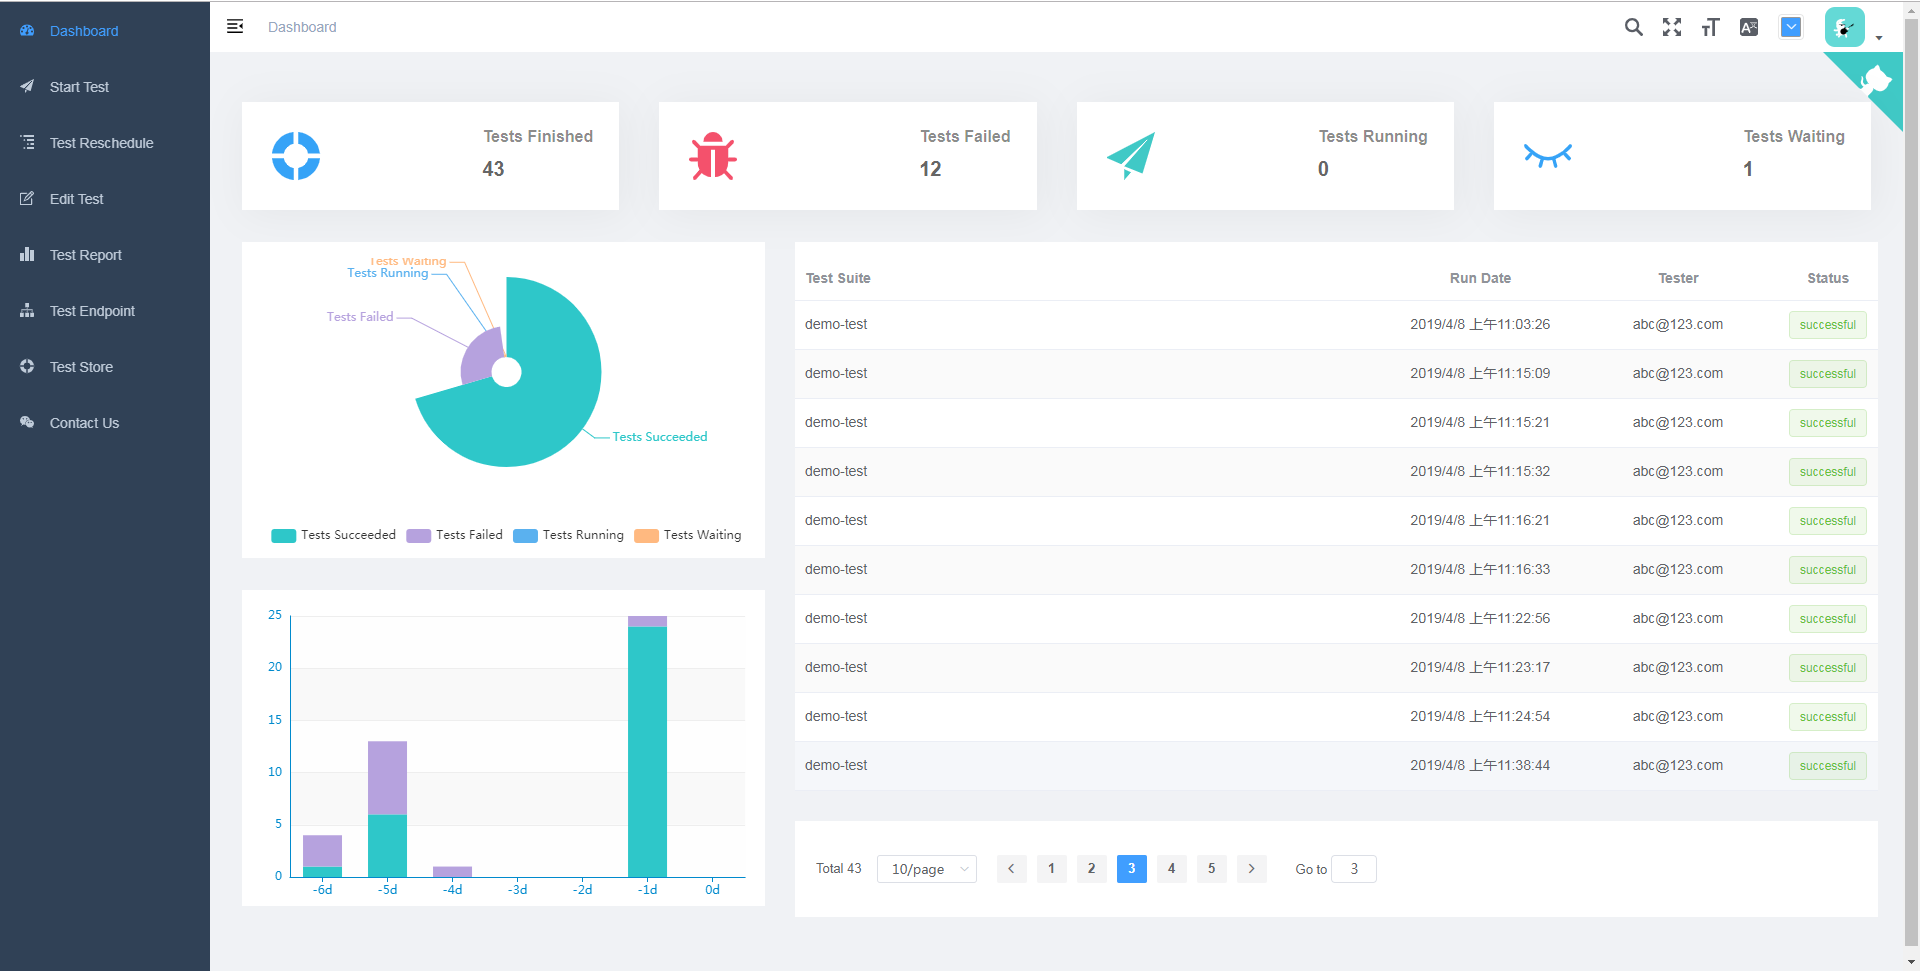Go to previous page arrow

click(x=1011, y=869)
